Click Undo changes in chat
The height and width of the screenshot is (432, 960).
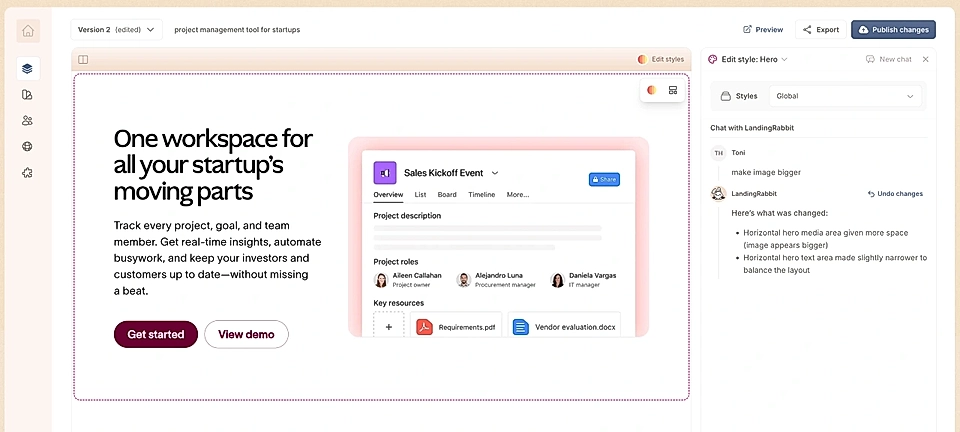[x=895, y=193]
